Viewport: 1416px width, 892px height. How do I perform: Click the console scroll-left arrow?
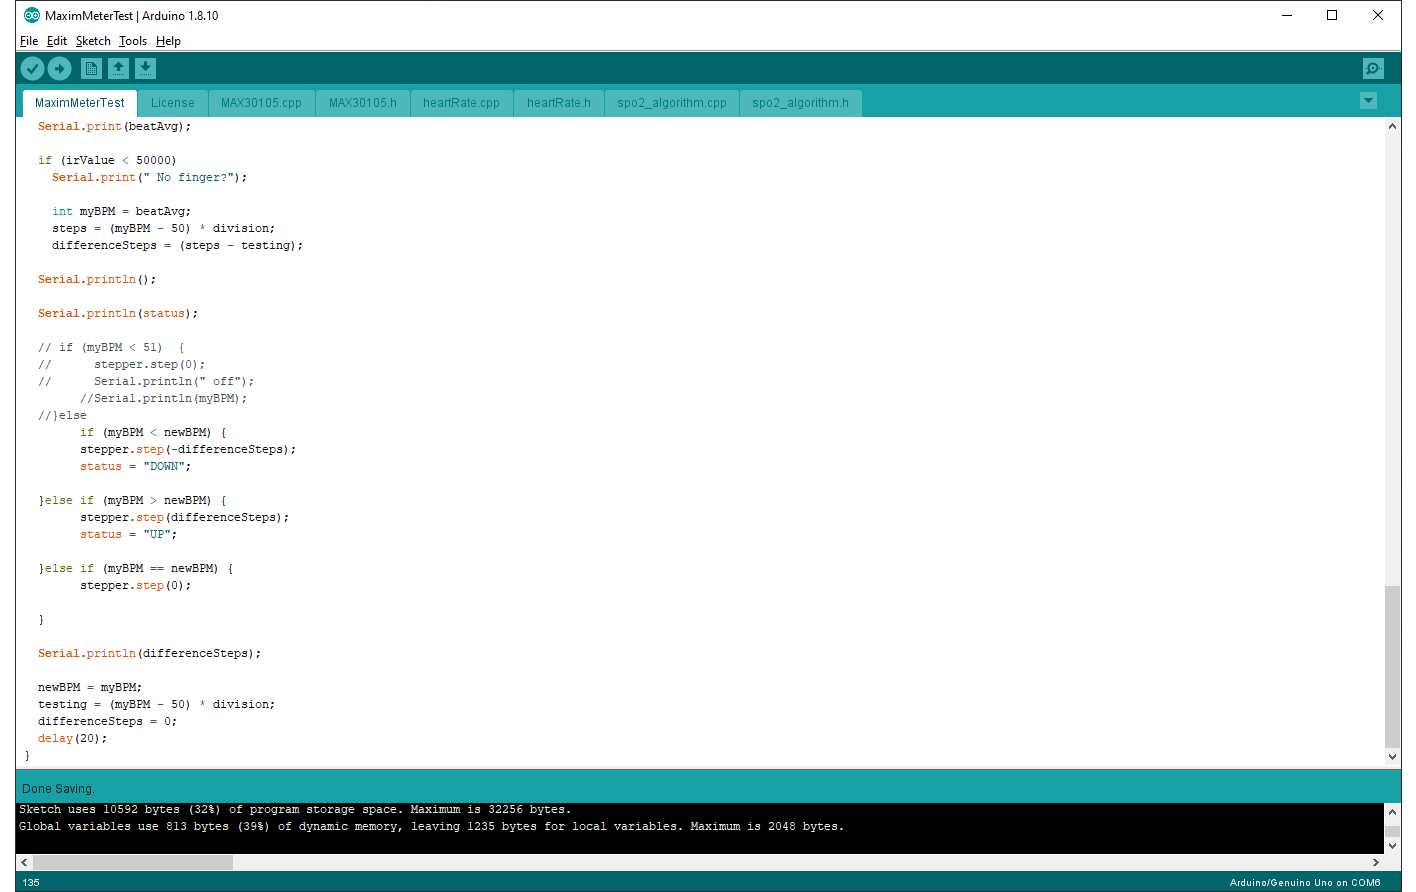coord(24,862)
